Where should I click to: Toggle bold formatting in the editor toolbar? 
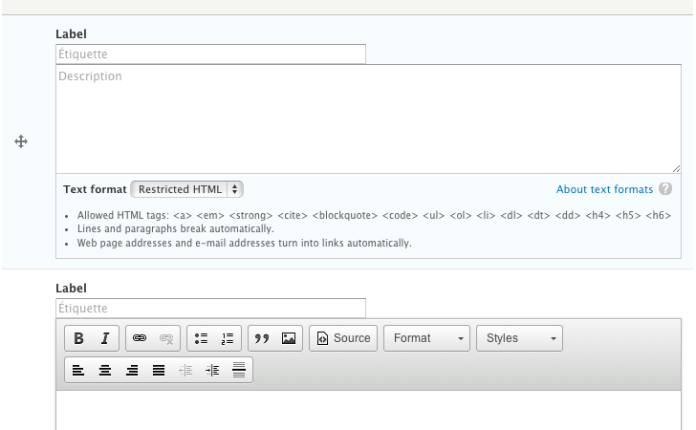(x=79, y=338)
